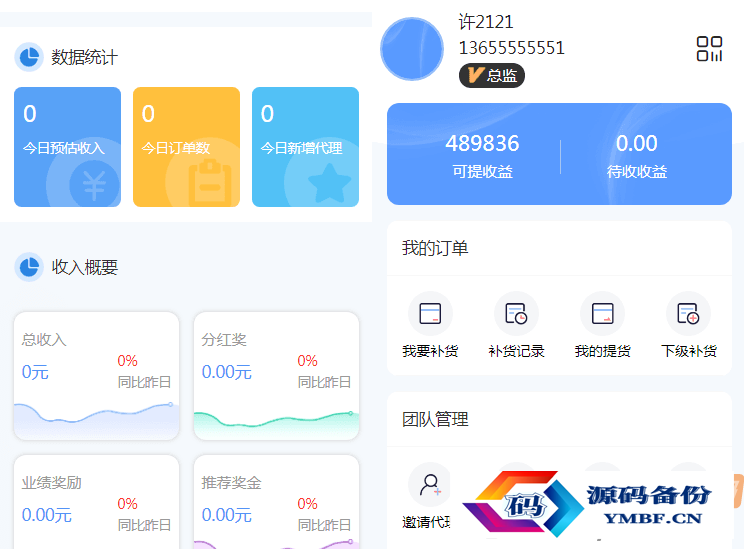Click the 0.00元 value under 分红奖
This screenshot has height=549, width=744.
[226, 372]
